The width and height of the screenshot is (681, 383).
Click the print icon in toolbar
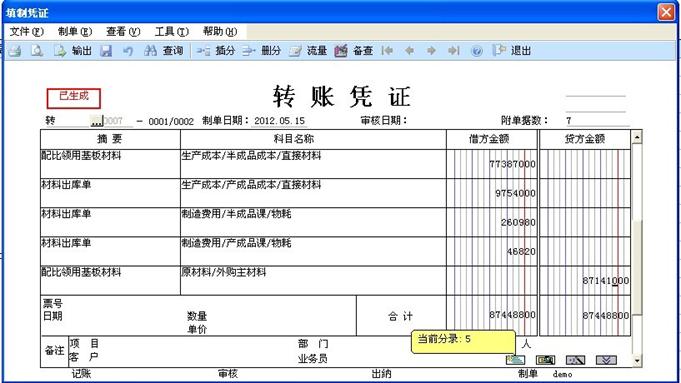(x=15, y=51)
